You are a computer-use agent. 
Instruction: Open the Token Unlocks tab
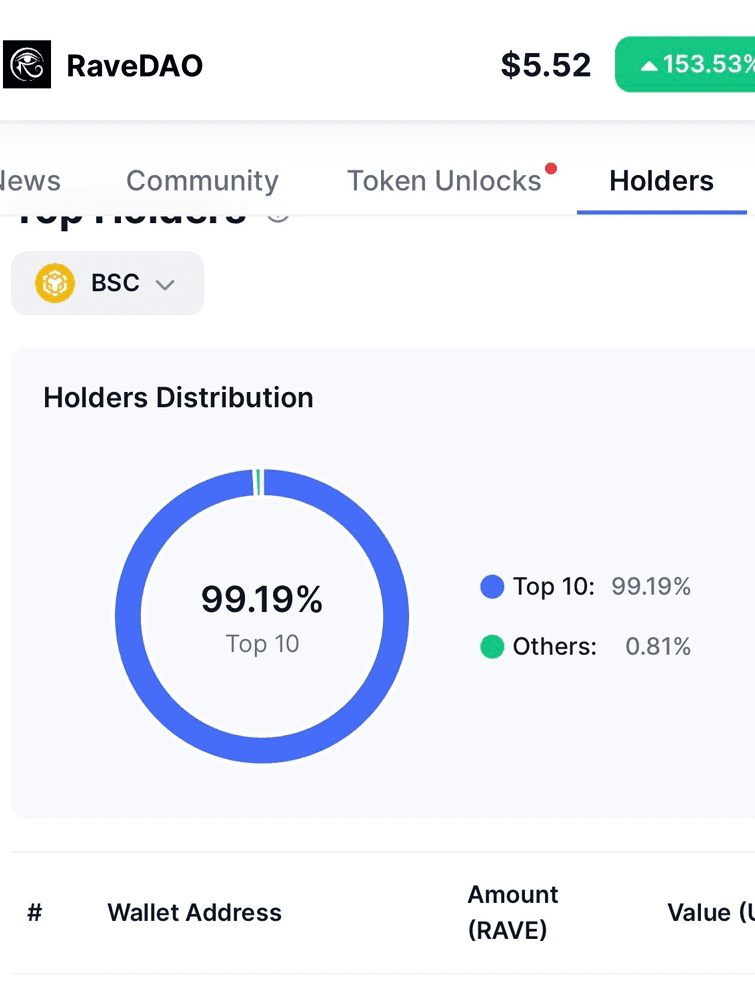(x=445, y=181)
